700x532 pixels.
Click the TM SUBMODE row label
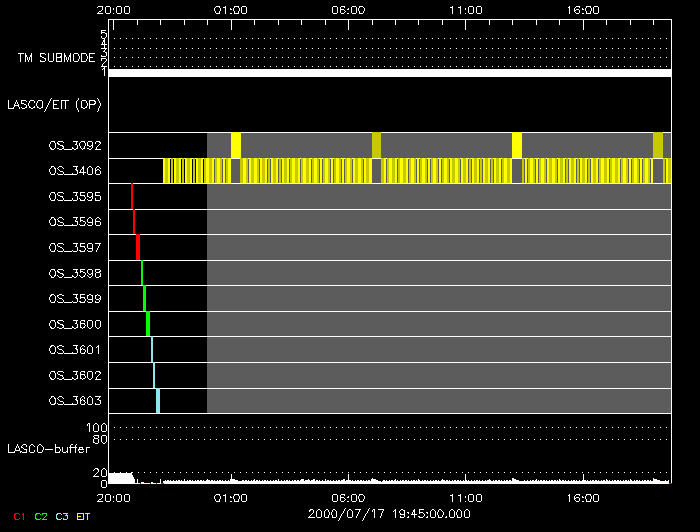(56, 58)
